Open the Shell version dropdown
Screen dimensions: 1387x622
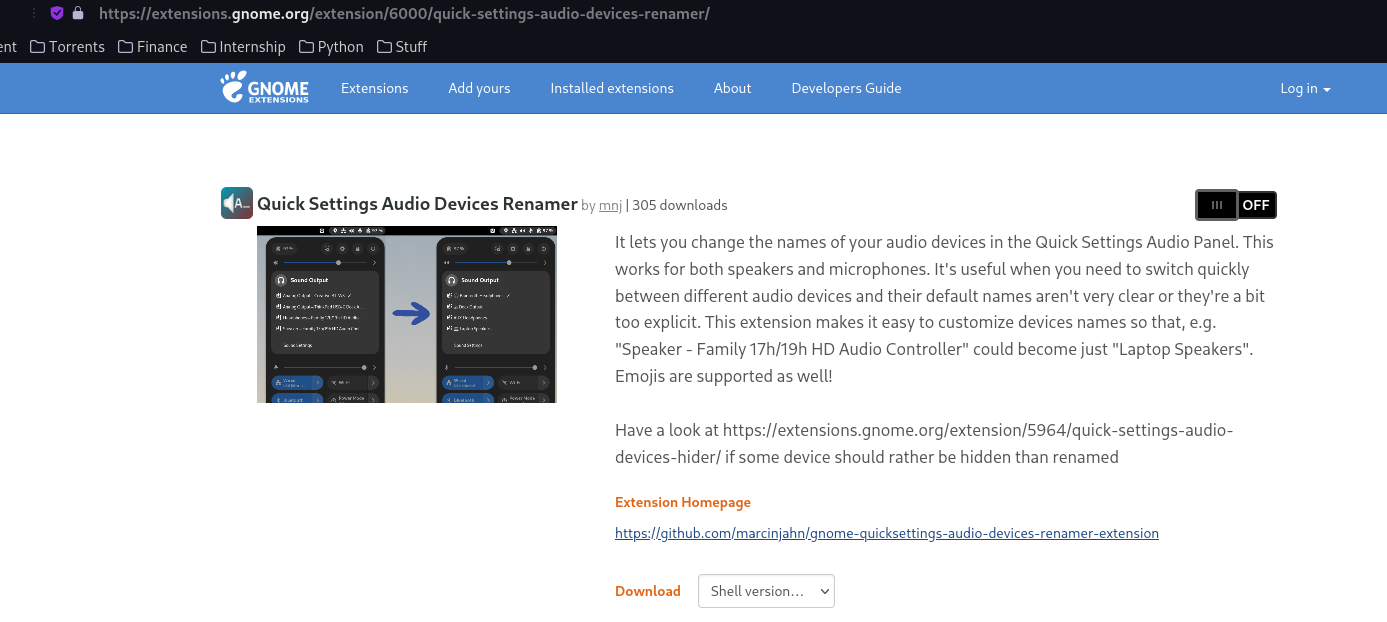click(x=766, y=591)
